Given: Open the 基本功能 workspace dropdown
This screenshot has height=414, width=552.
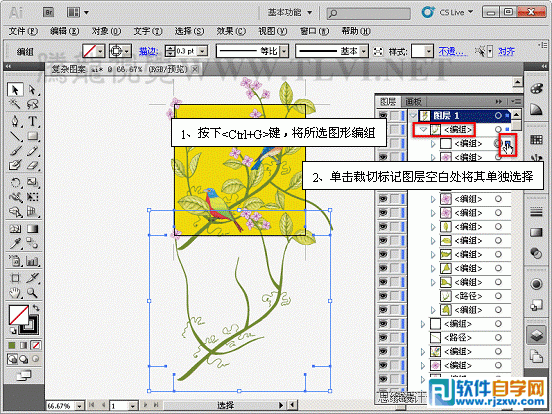Looking at the screenshot, I should (290, 13).
